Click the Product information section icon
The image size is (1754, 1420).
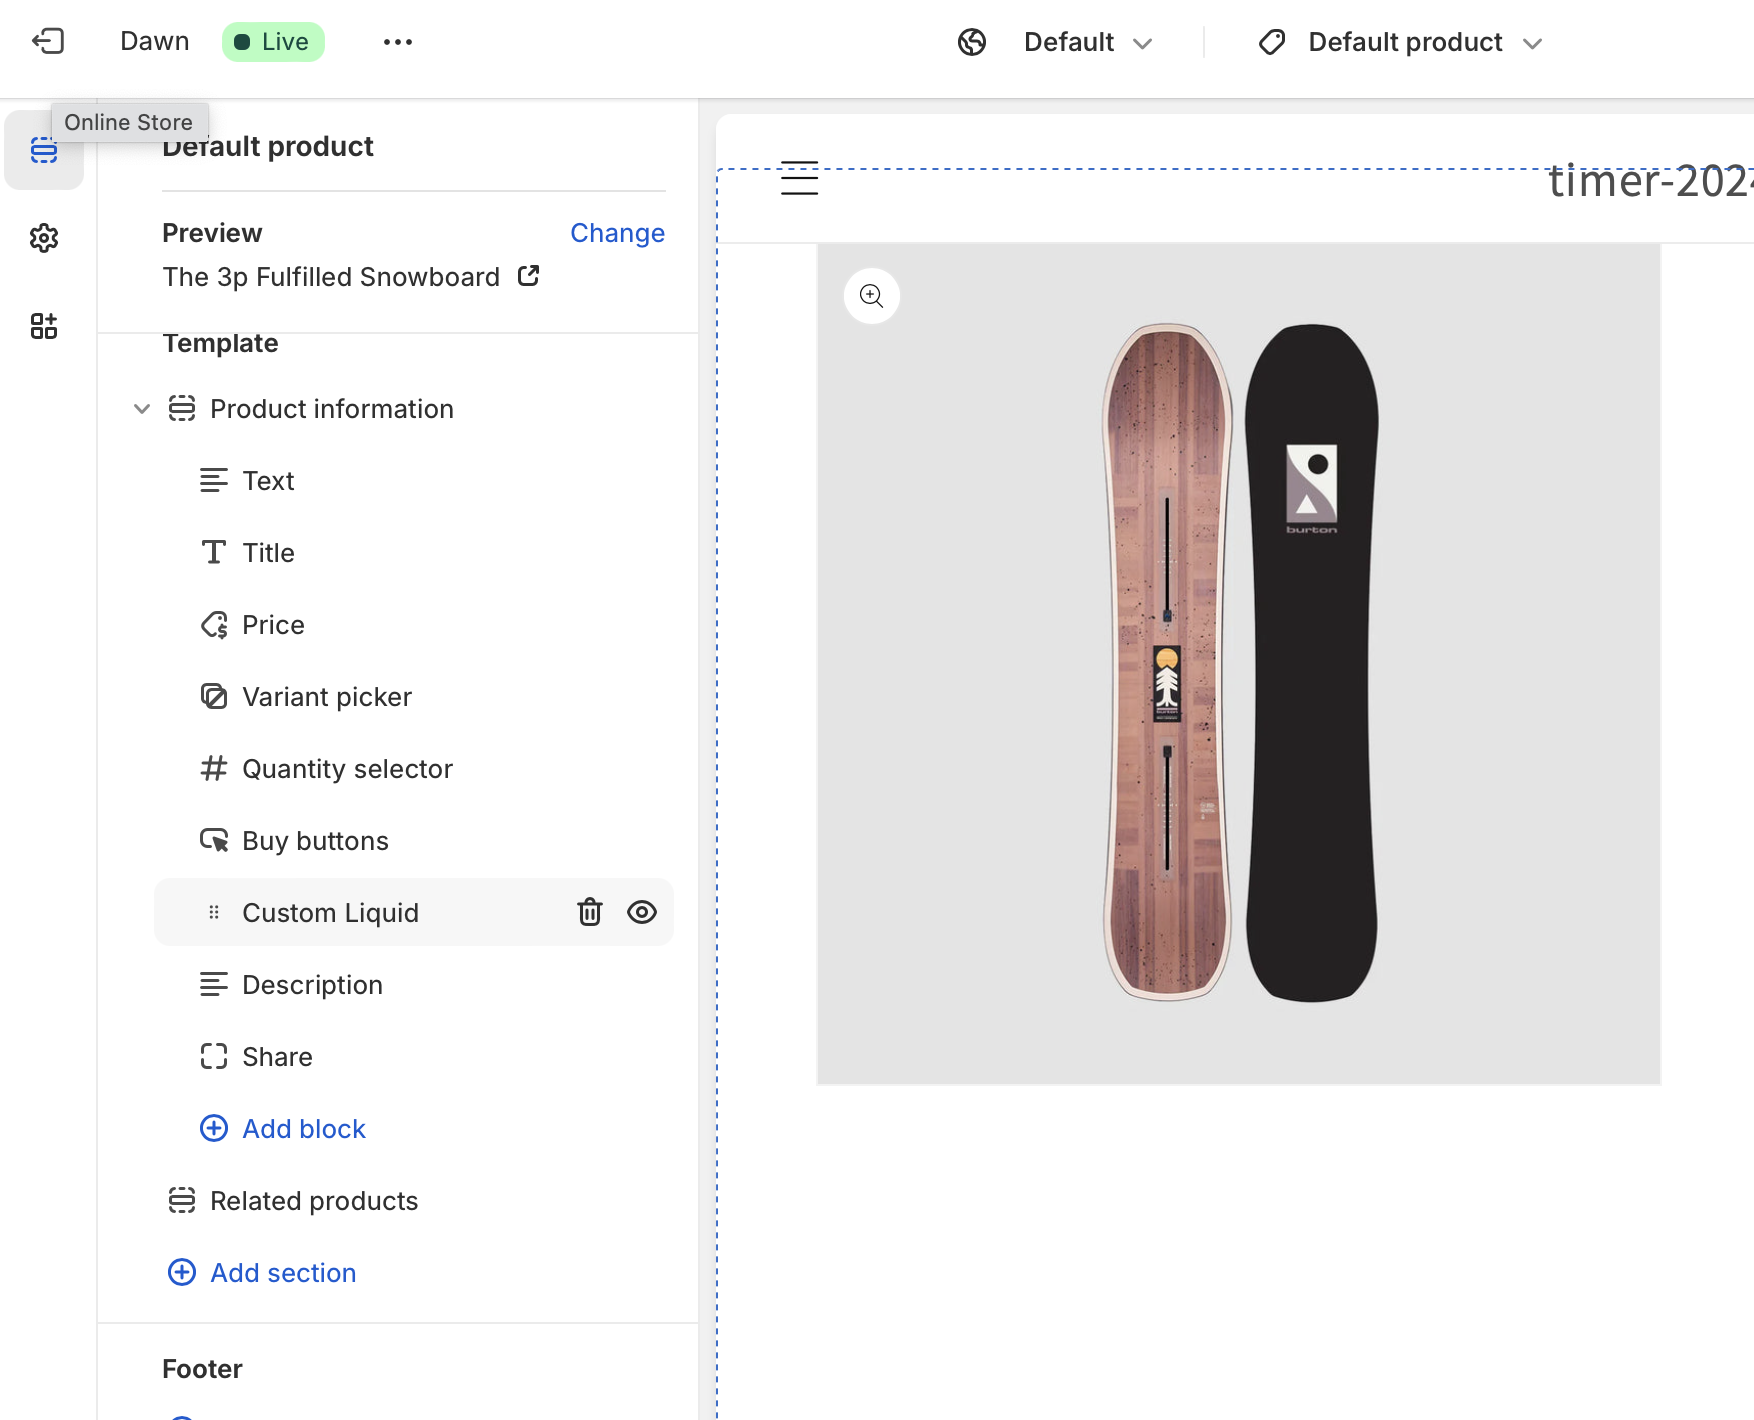click(182, 409)
